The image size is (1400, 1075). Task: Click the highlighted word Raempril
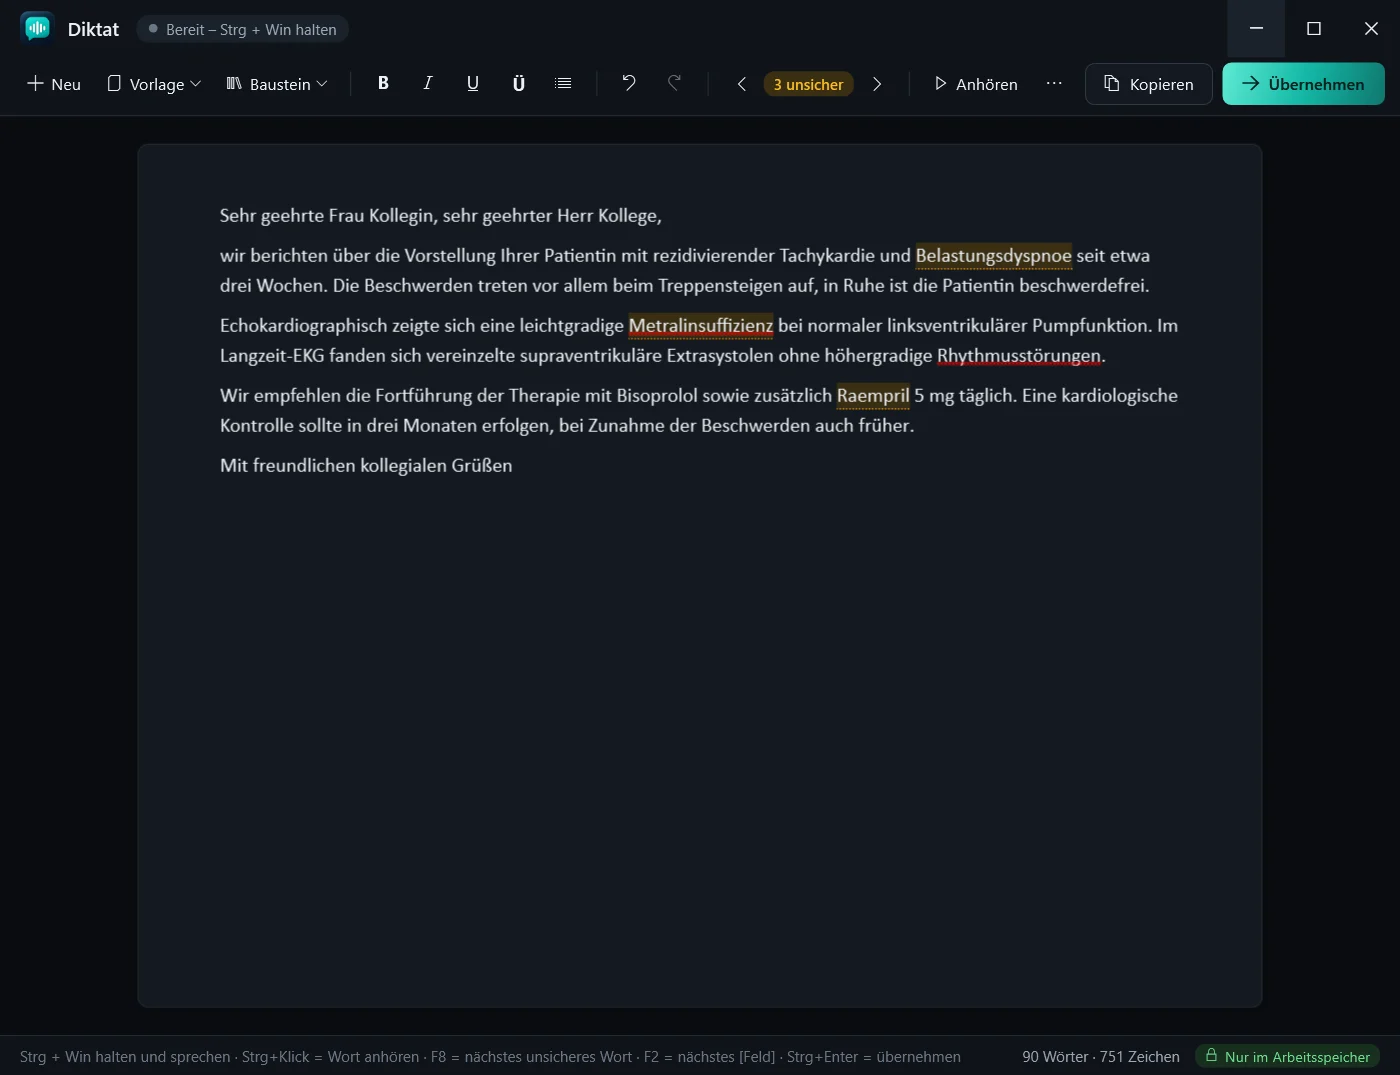coord(873,396)
